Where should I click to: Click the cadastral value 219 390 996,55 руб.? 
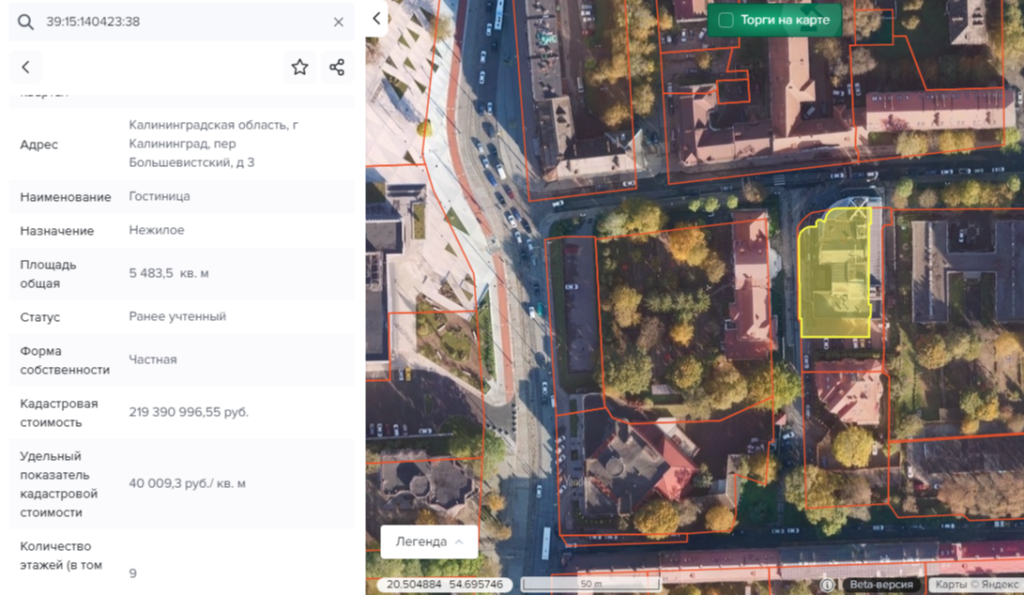click(x=189, y=412)
